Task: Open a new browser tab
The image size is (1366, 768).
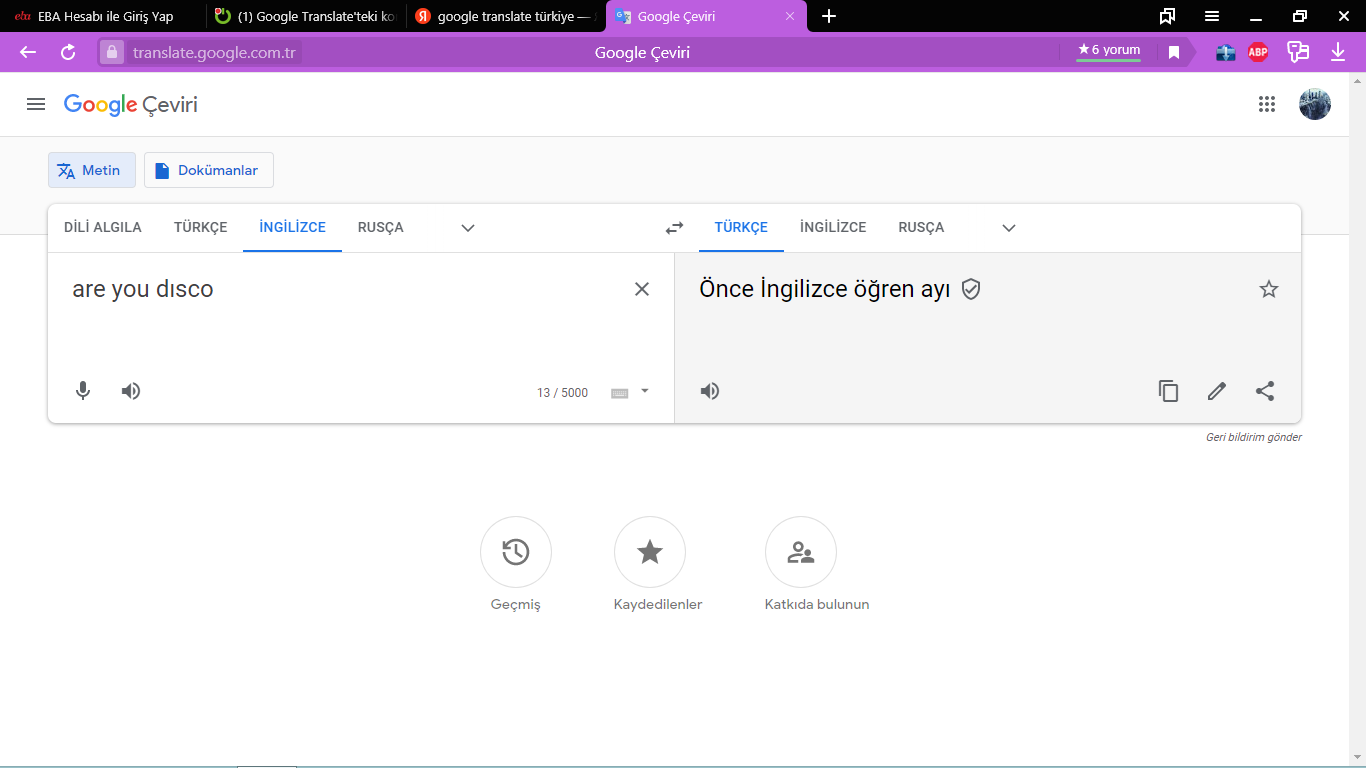Action: click(828, 16)
